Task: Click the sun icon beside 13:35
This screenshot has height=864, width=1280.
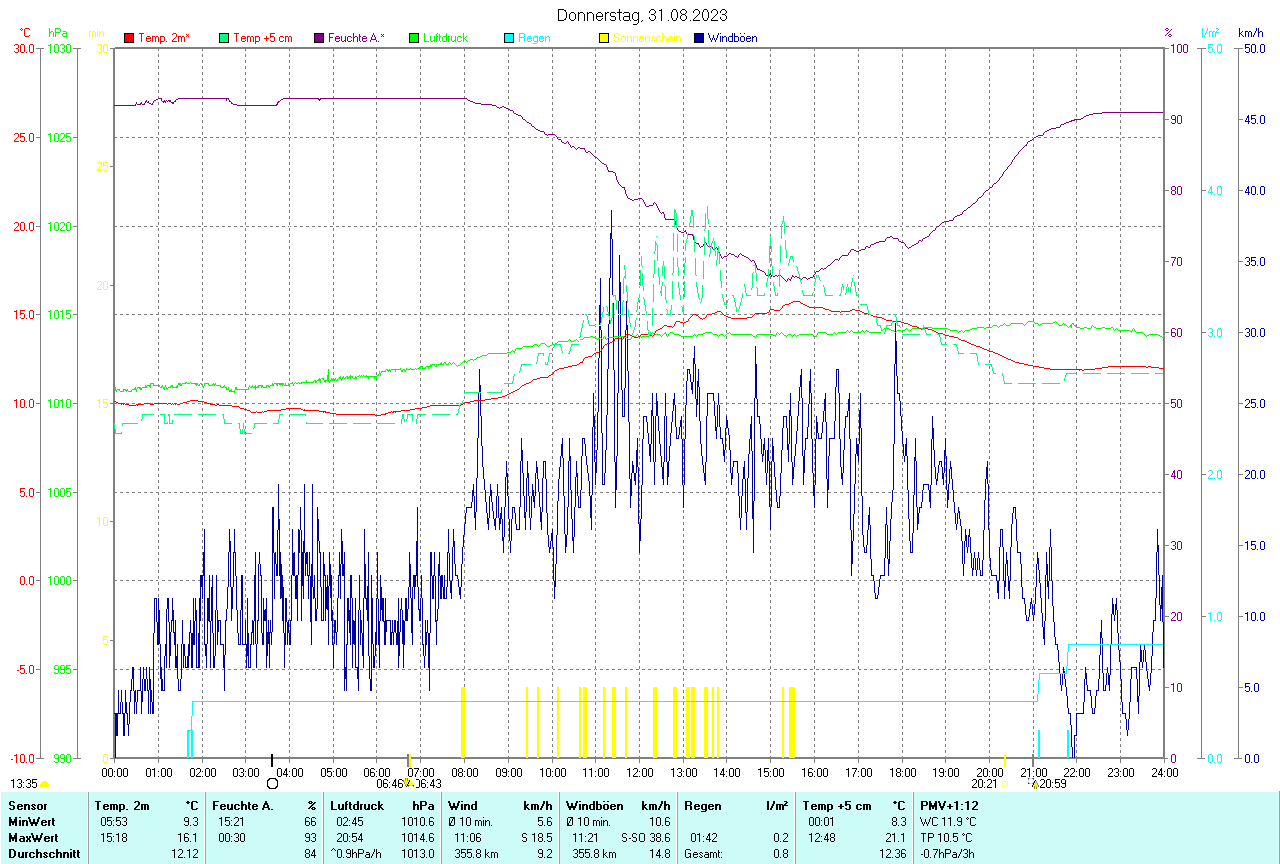Action: click(45, 785)
